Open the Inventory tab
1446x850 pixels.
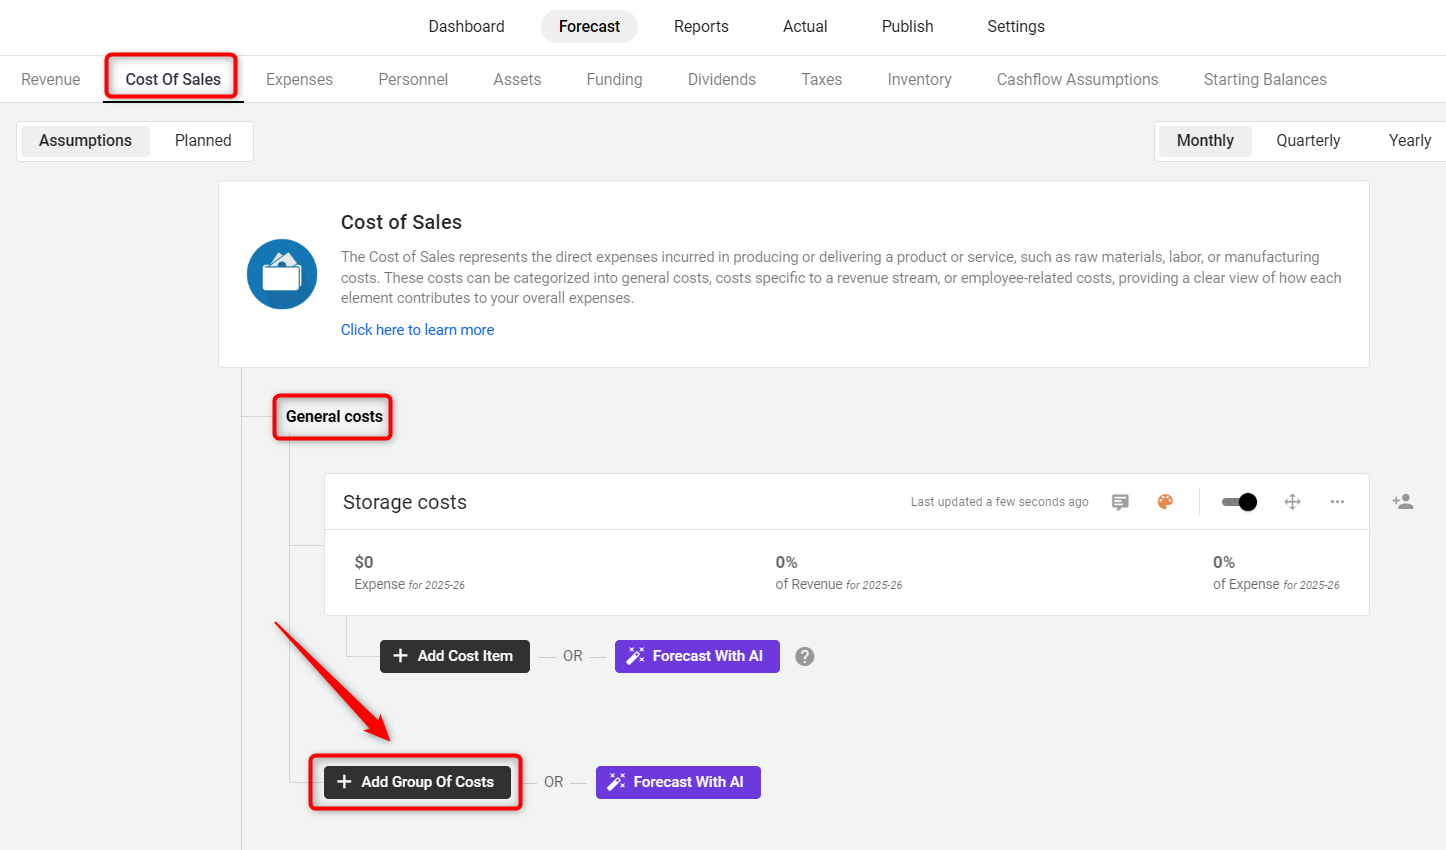919,80
